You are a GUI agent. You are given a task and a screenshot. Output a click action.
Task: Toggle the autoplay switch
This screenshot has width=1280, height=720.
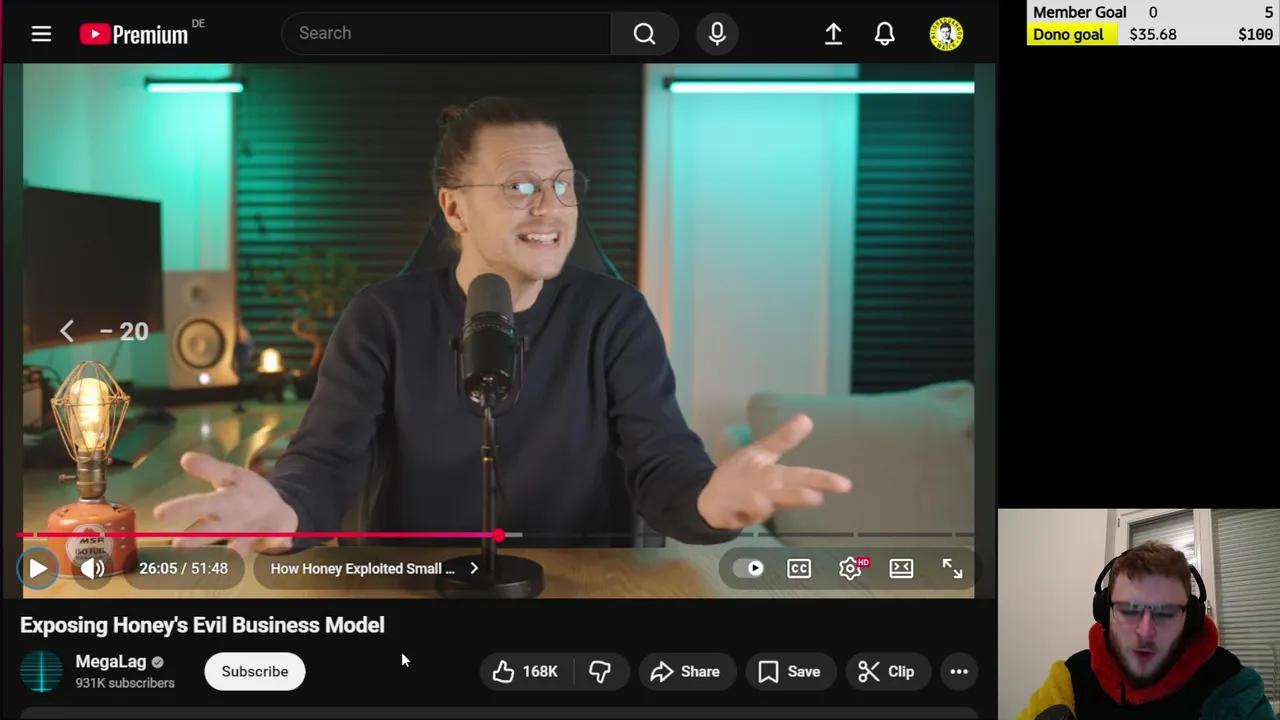[748, 568]
